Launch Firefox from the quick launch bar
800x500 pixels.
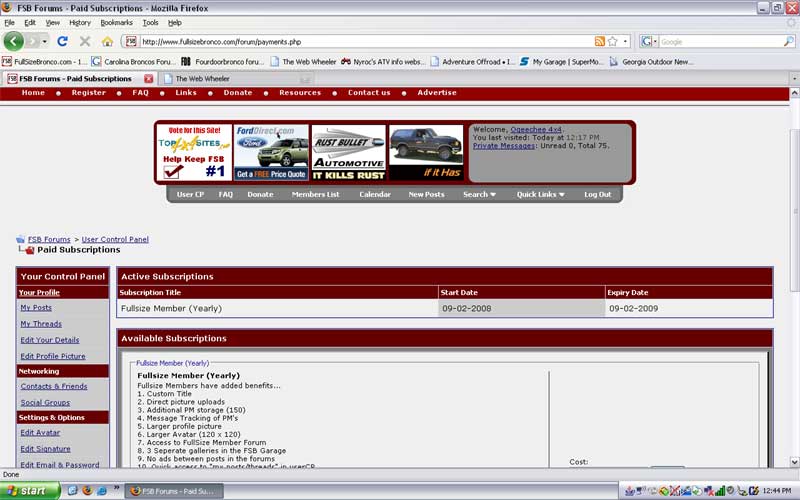[87, 491]
